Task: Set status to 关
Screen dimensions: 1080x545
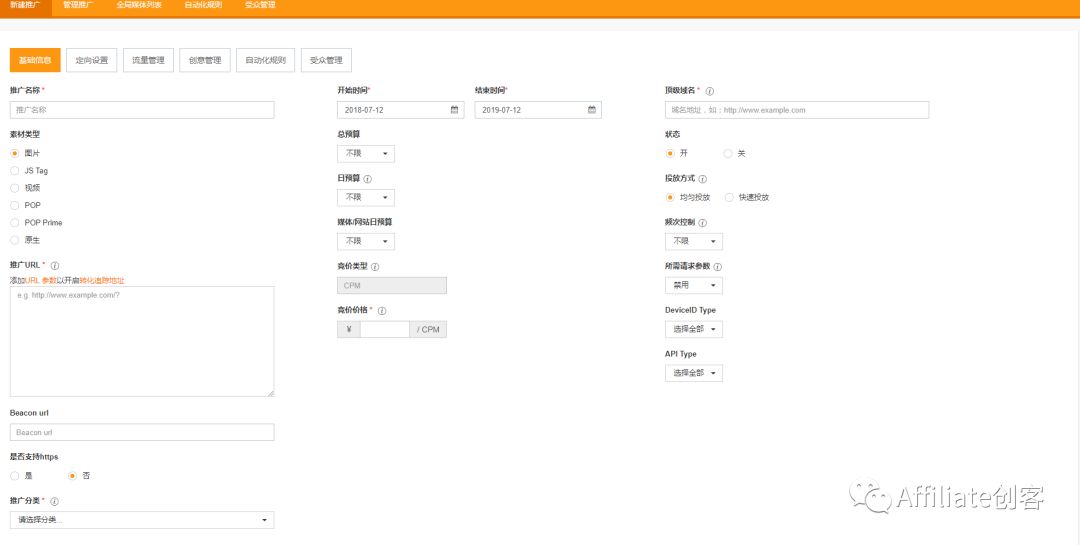Action: tap(727, 153)
